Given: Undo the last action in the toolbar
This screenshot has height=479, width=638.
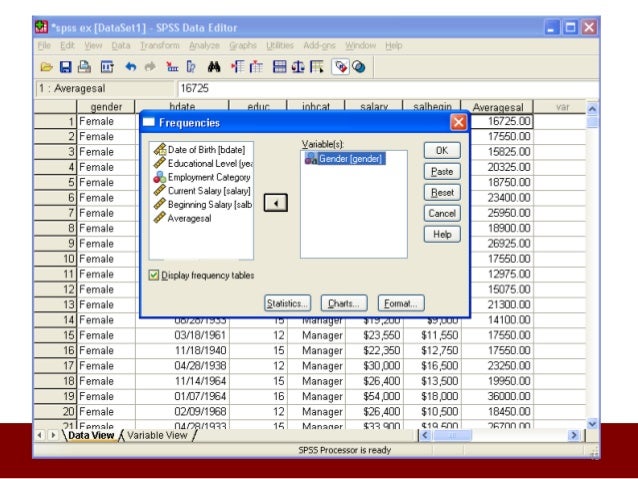Looking at the screenshot, I should (131, 67).
